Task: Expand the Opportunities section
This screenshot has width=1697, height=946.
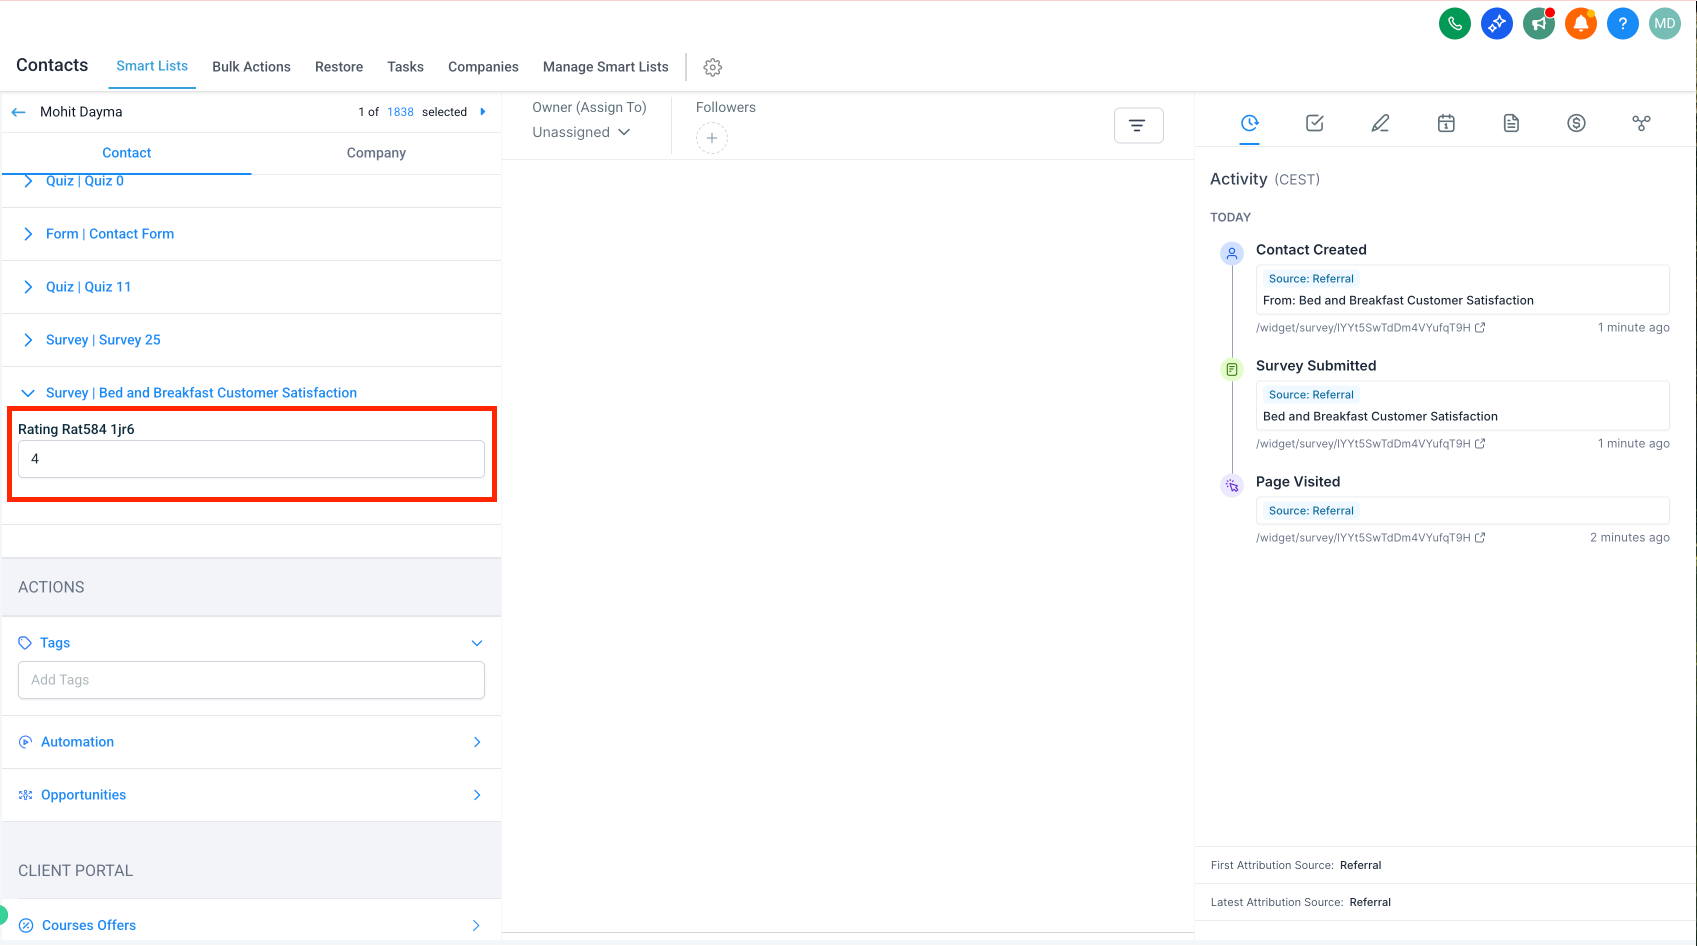Action: [x=251, y=795]
